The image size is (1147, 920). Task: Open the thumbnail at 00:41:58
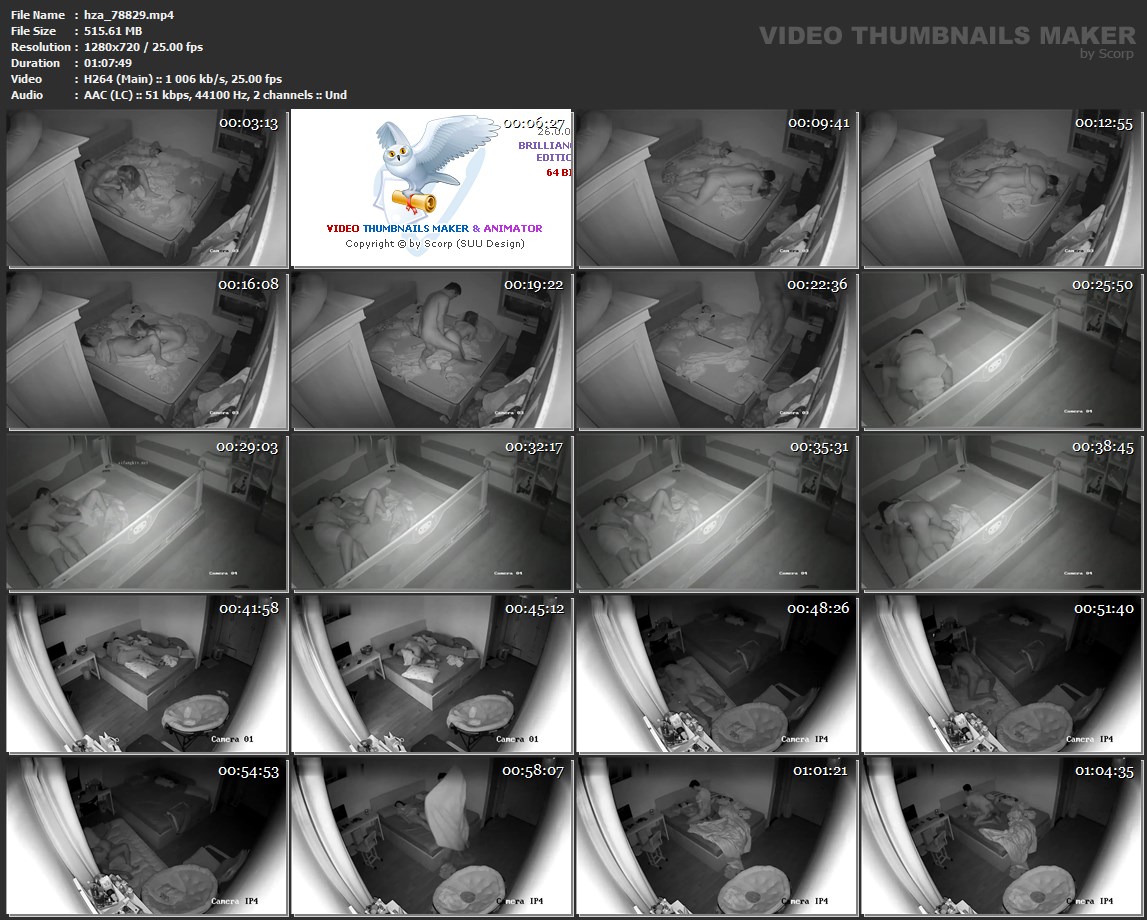(x=147, y=674)
